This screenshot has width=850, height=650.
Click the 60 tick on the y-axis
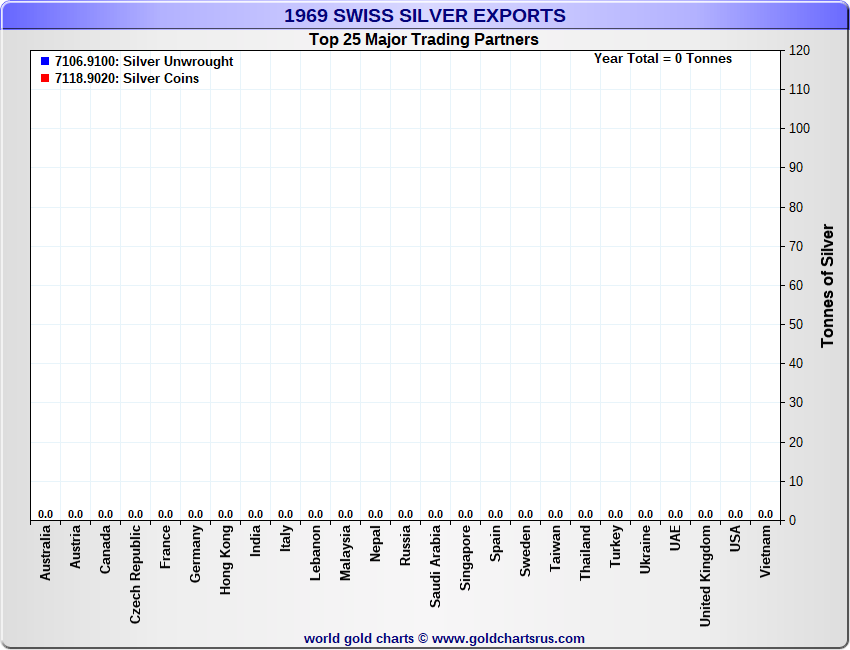(796, 285)
